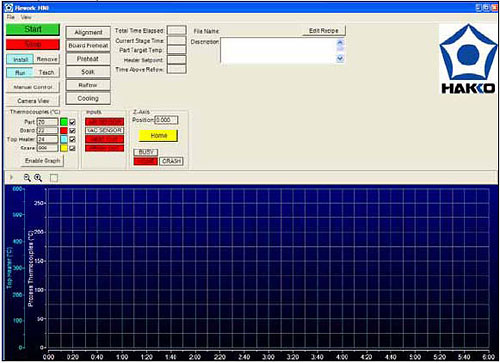Select the Run mode toggle

(20, 72)
